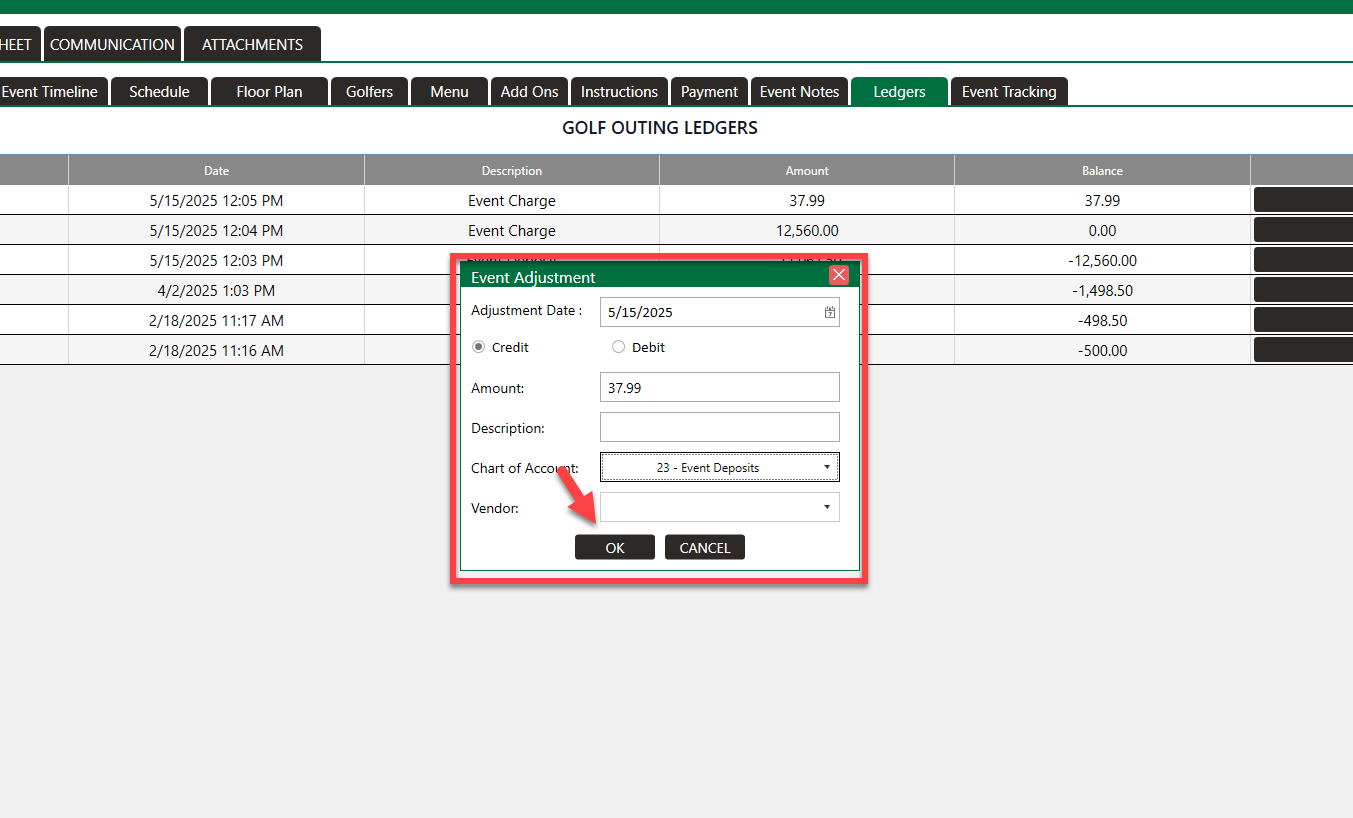1353x818 pixels.
Task: Open the ATTACHMENTS tab
Action: point(252,45)
